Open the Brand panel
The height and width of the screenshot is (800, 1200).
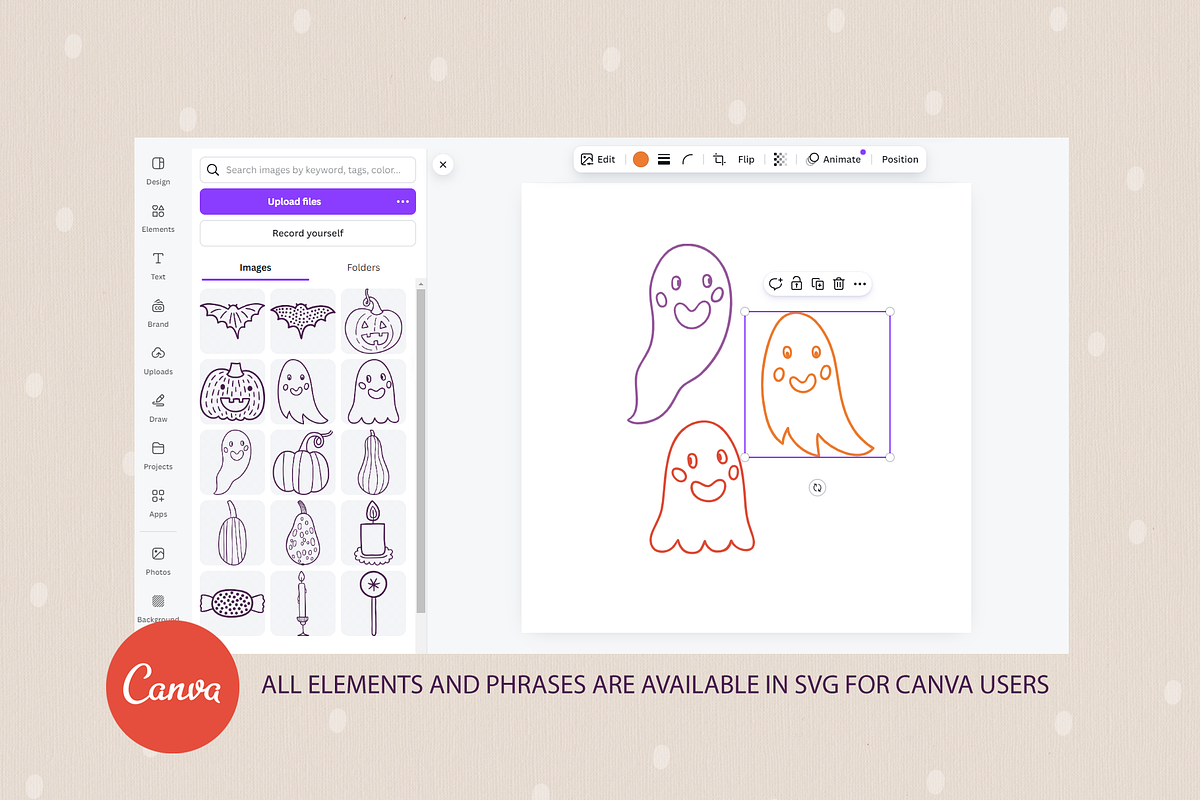pyautogui.click(x=158, y=312)
